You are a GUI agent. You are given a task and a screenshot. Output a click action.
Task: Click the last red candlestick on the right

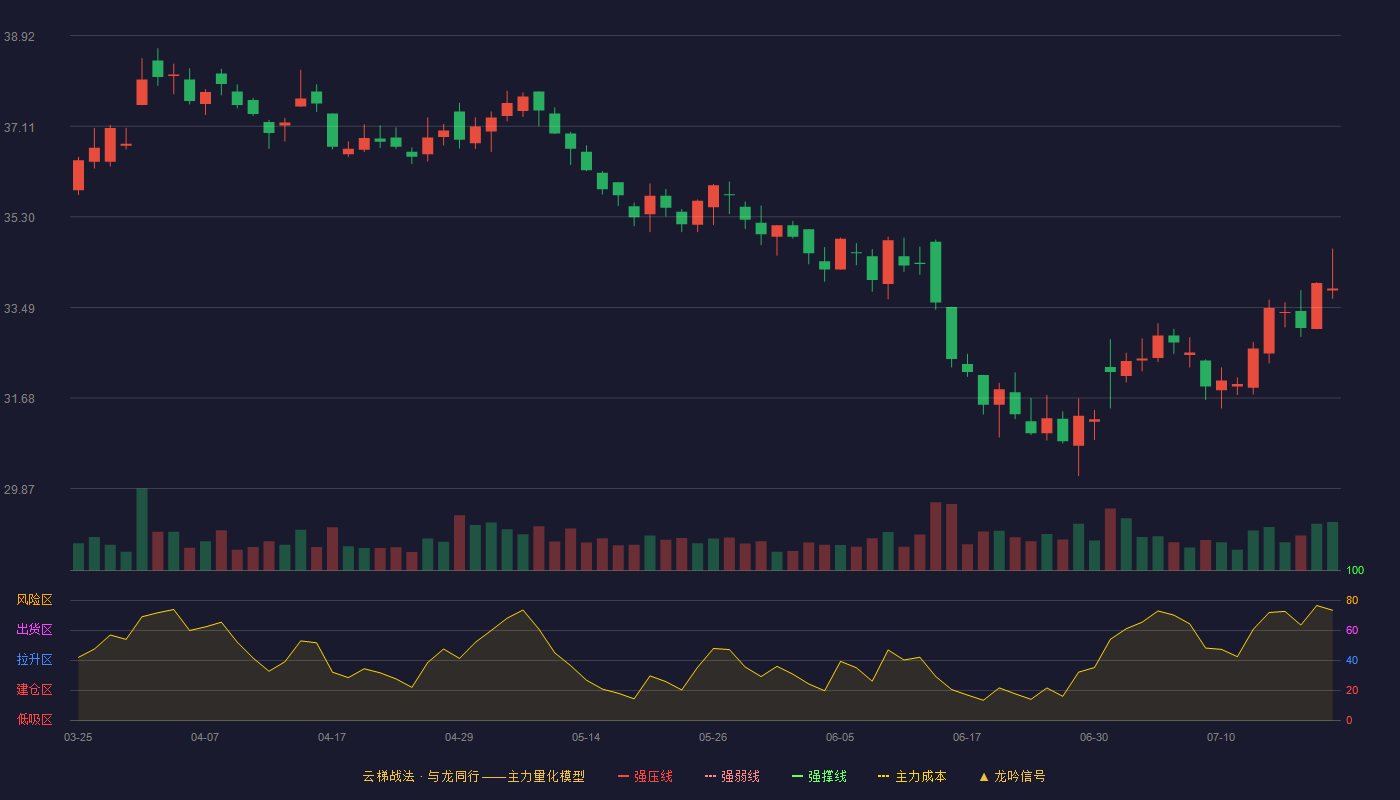(1332, 289)
